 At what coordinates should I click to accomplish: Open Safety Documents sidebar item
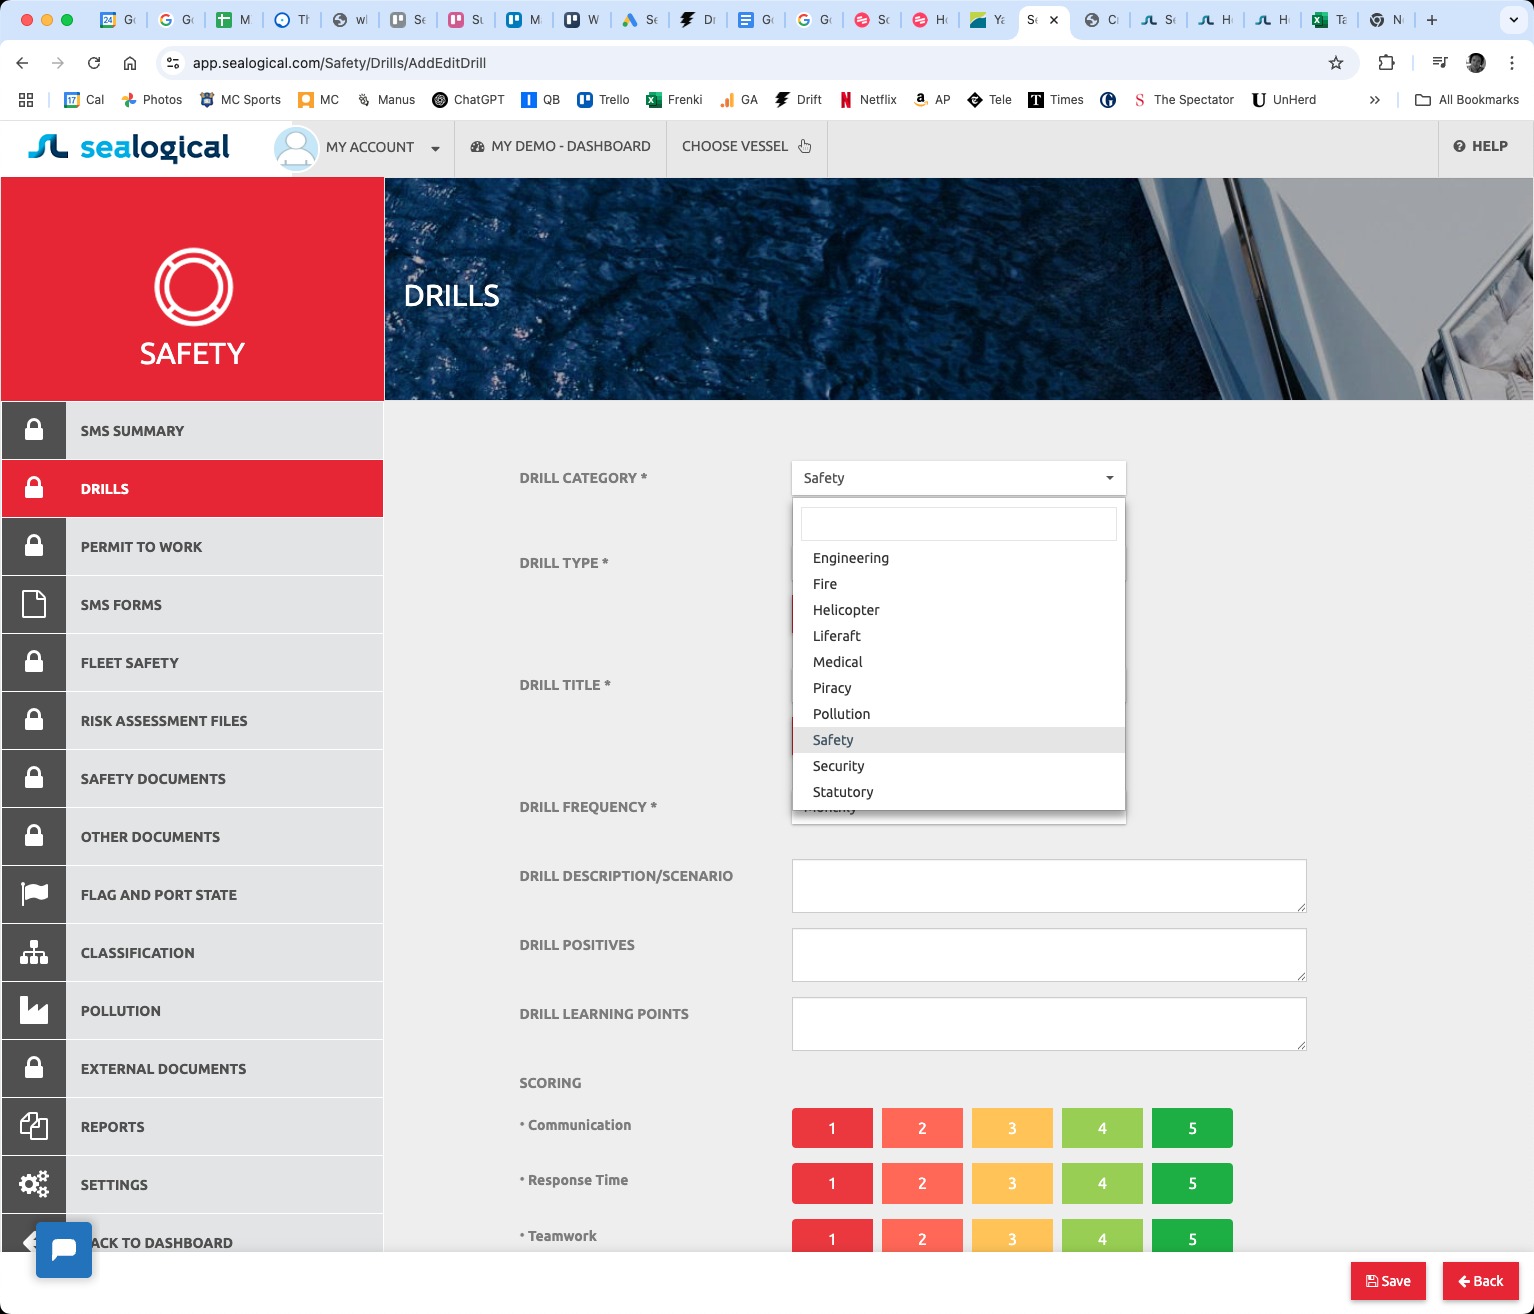(192, 779)
